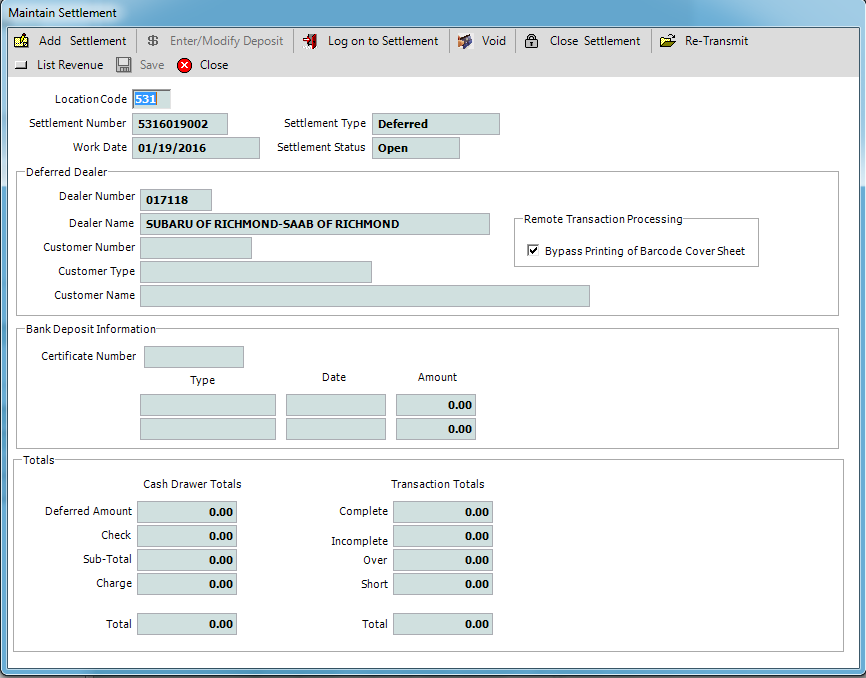Click the Re-Transmit icon

(666, 41)
